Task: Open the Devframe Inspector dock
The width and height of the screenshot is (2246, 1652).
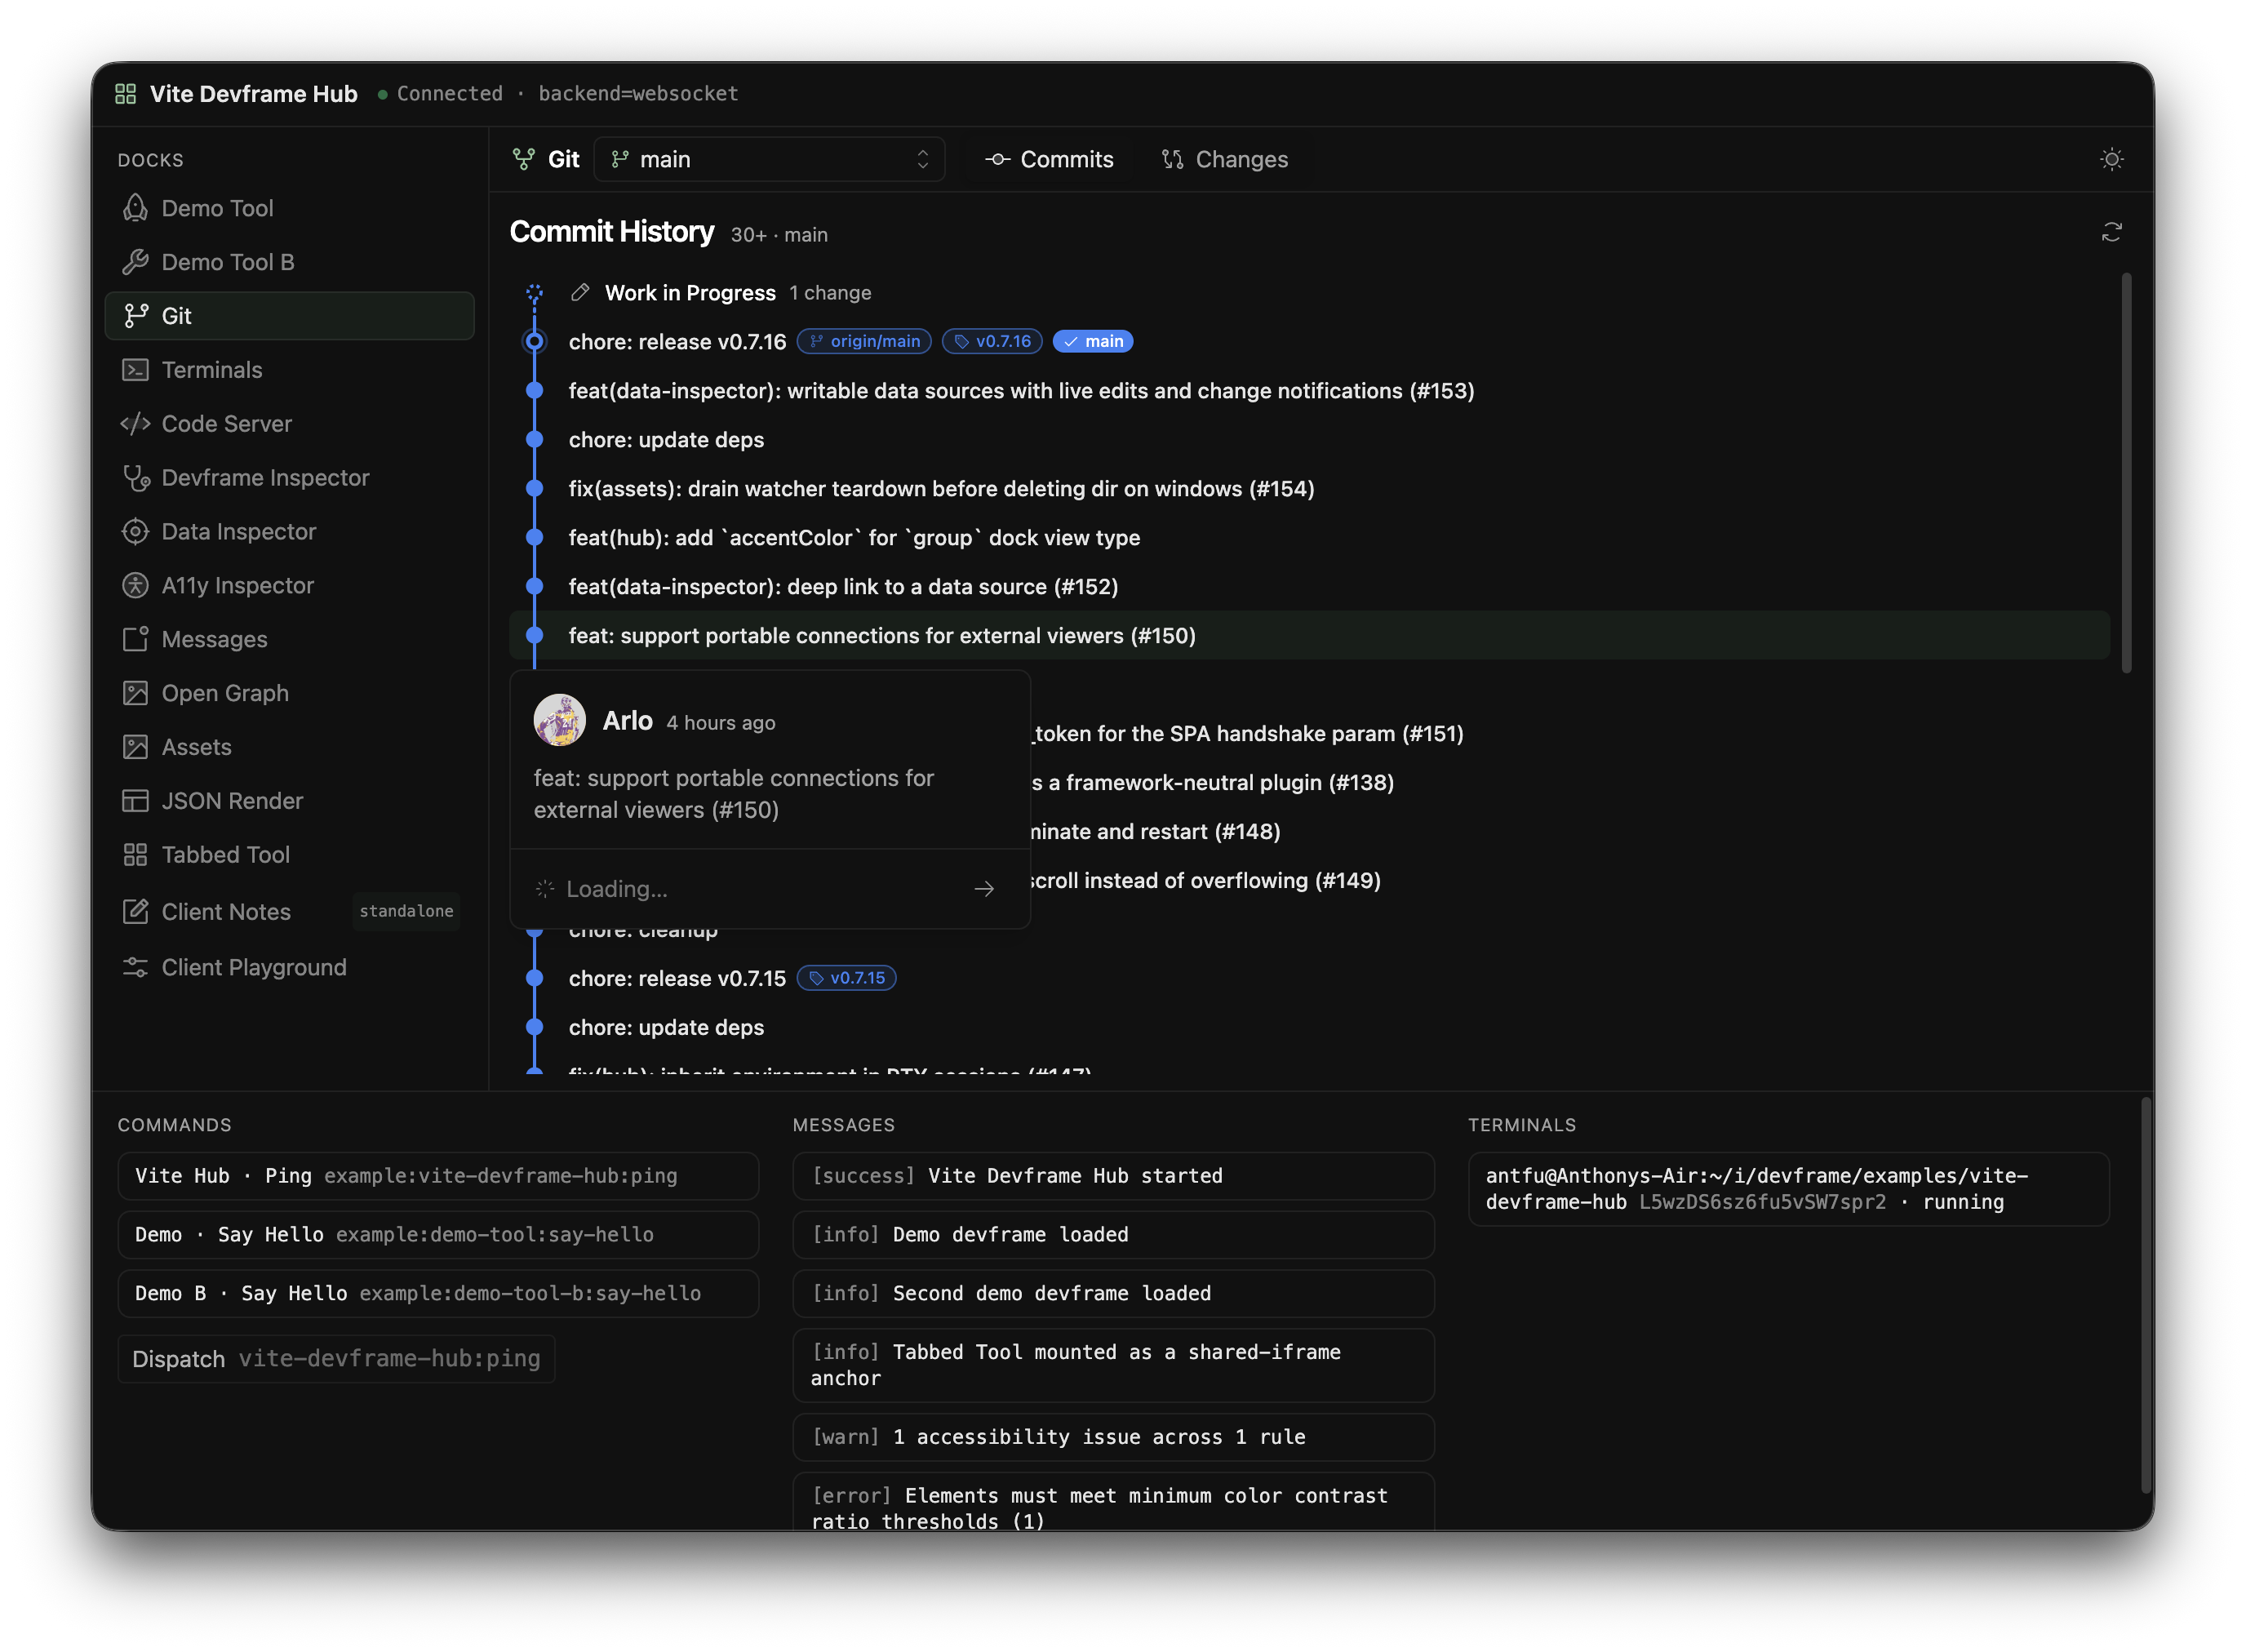Action: pyautogui.click(x=290, y=478)
